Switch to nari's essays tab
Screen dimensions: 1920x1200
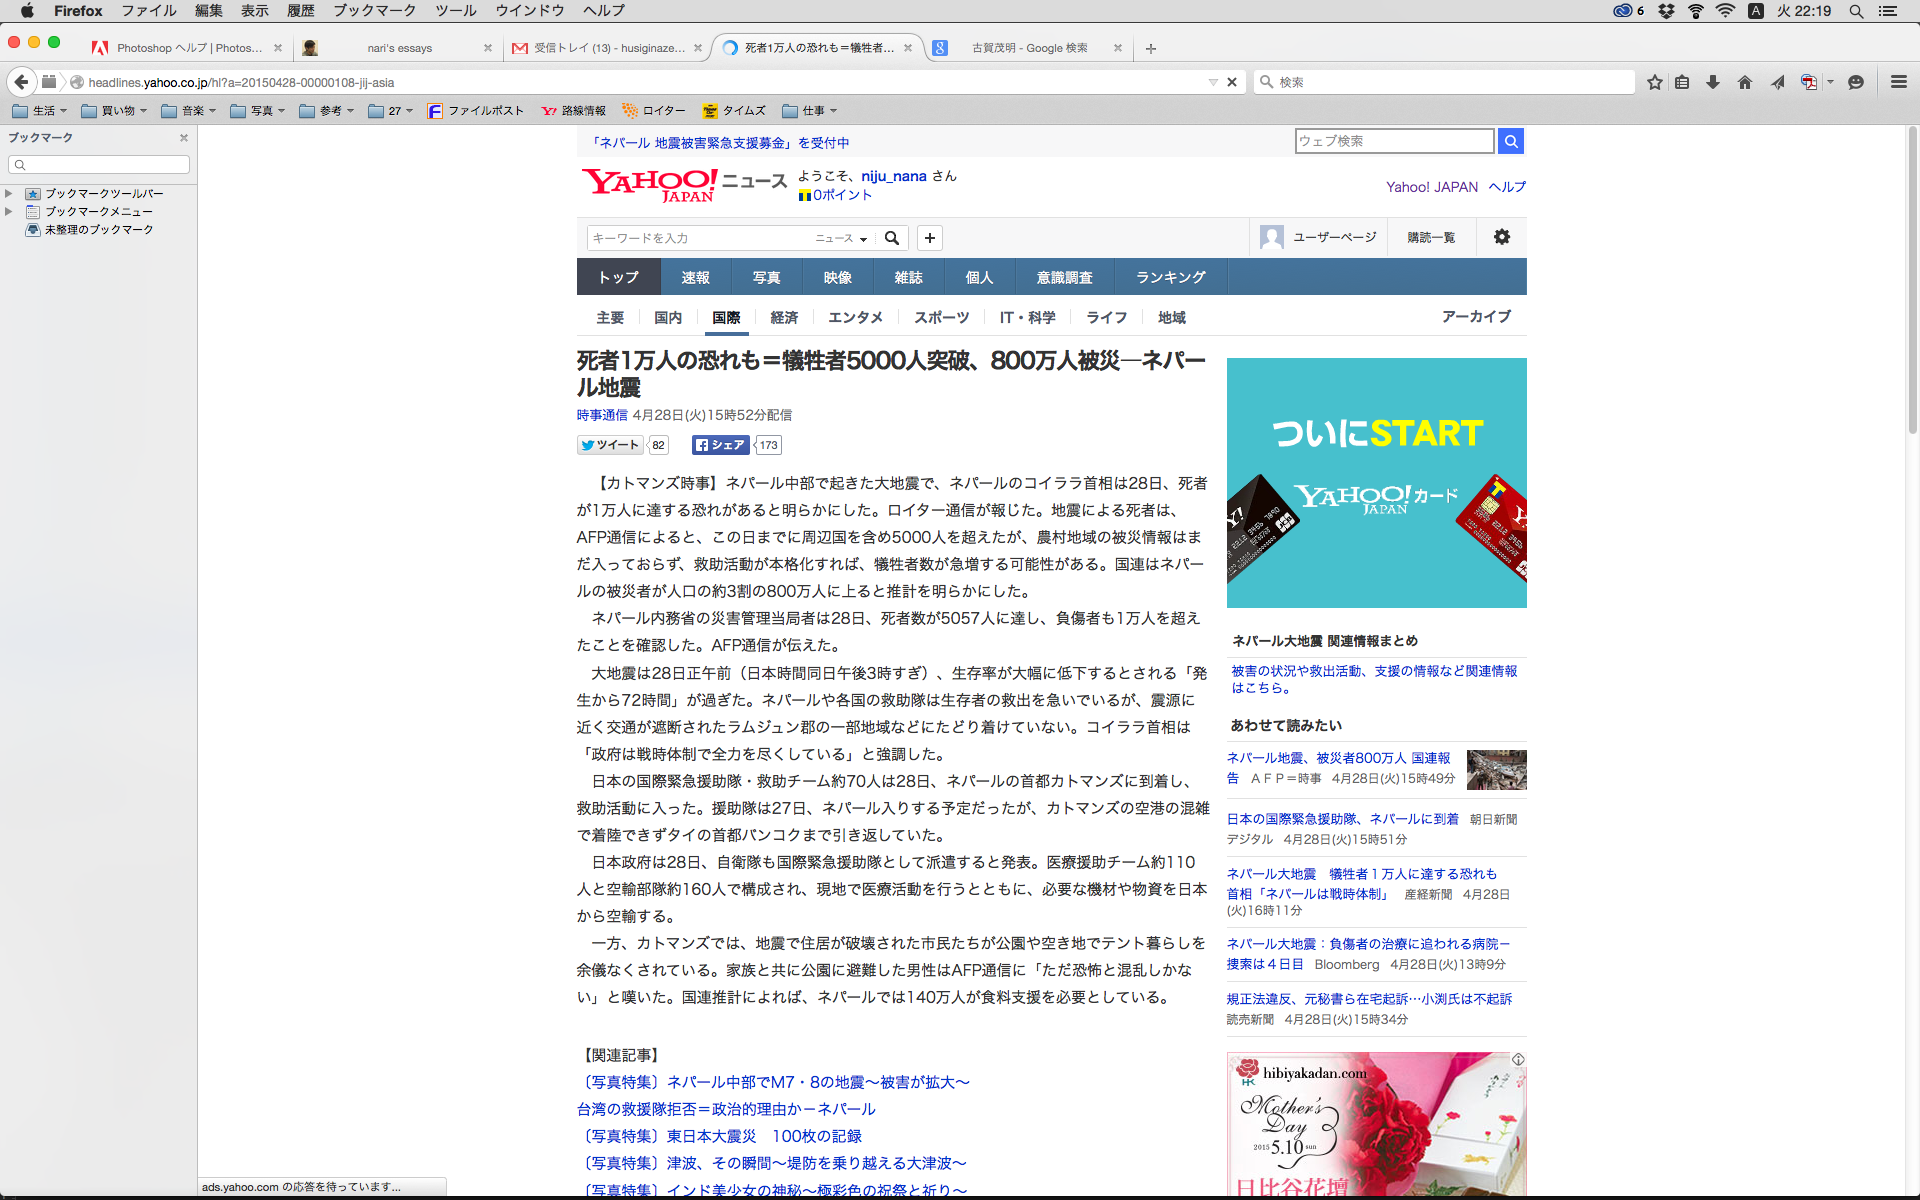click(399, 48)
